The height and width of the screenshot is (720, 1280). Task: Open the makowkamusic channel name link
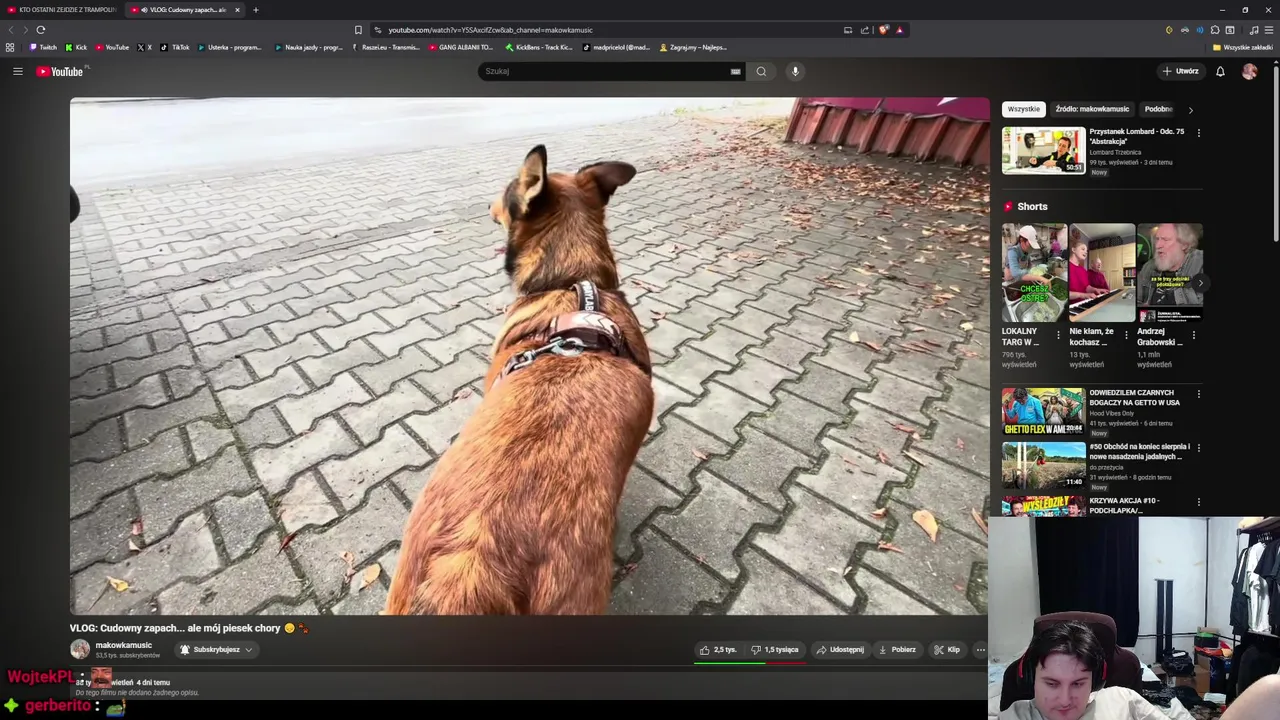pos(124,645)
